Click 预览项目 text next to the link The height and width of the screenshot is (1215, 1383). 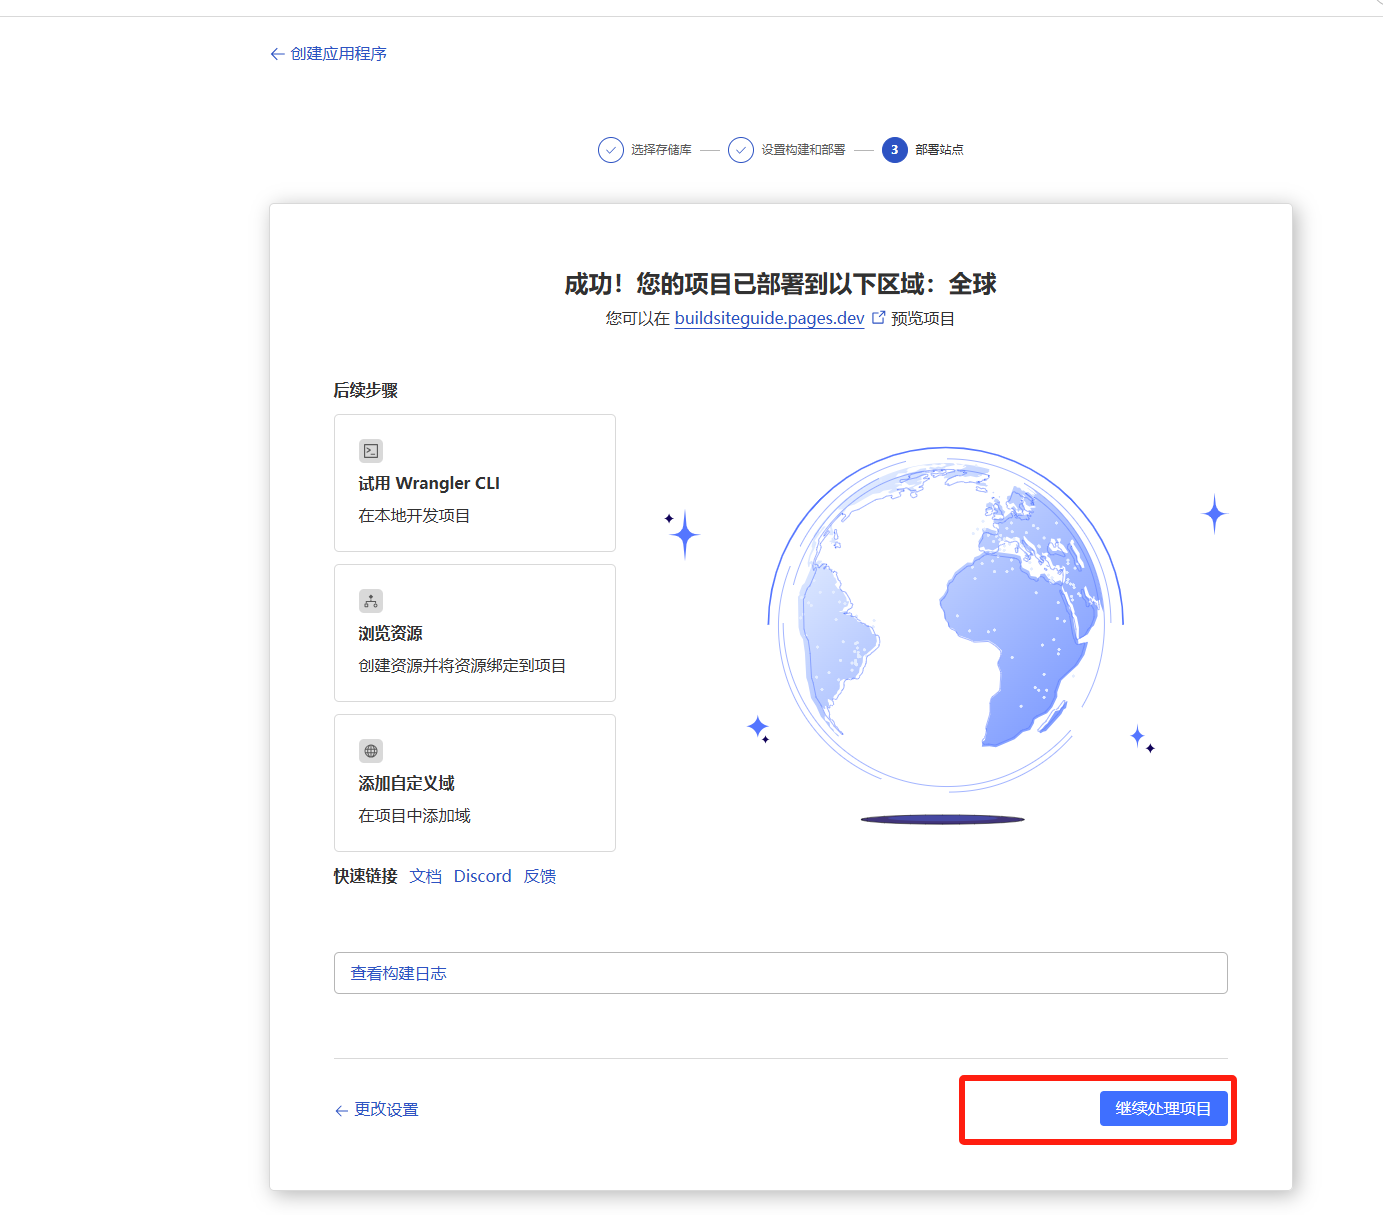[921, 318]
